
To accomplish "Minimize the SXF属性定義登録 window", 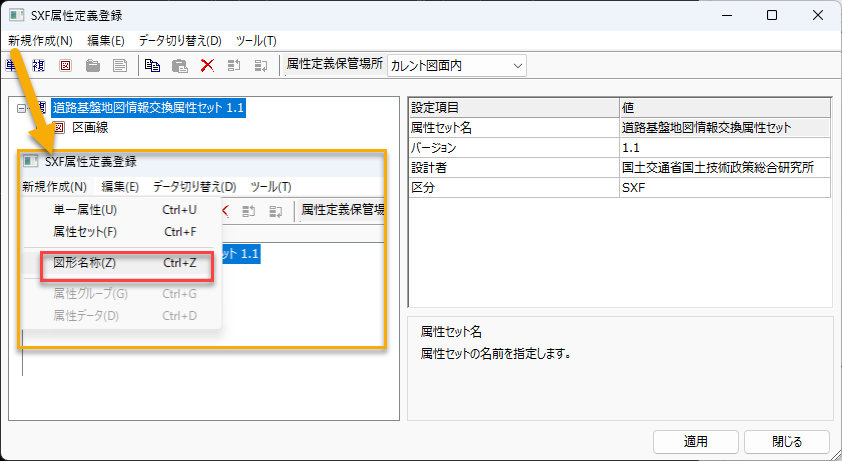I will coord(727,15).
